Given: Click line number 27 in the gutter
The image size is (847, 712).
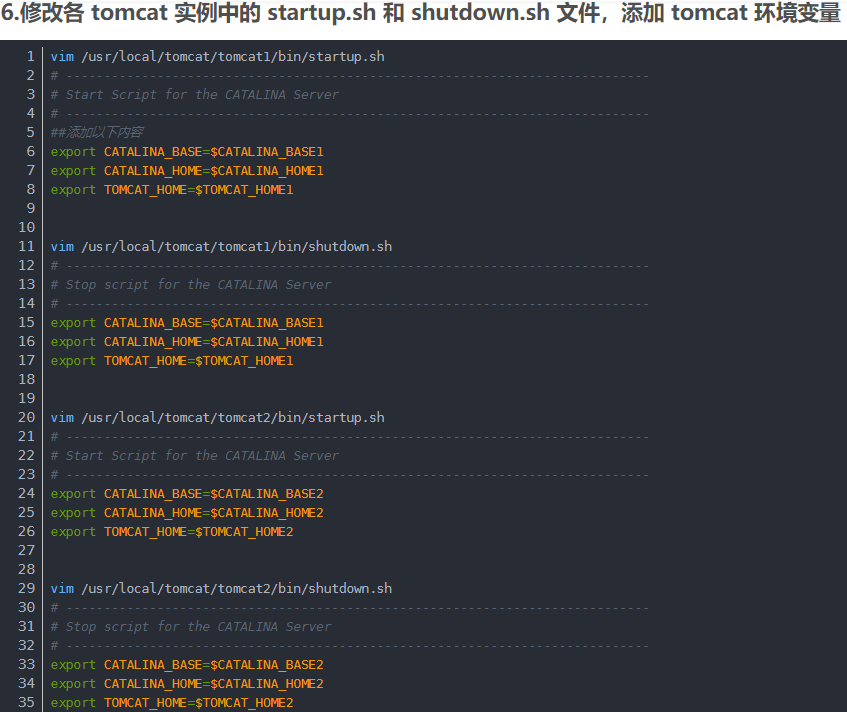Looking at the screenshot, I should (x=26, y=550).
